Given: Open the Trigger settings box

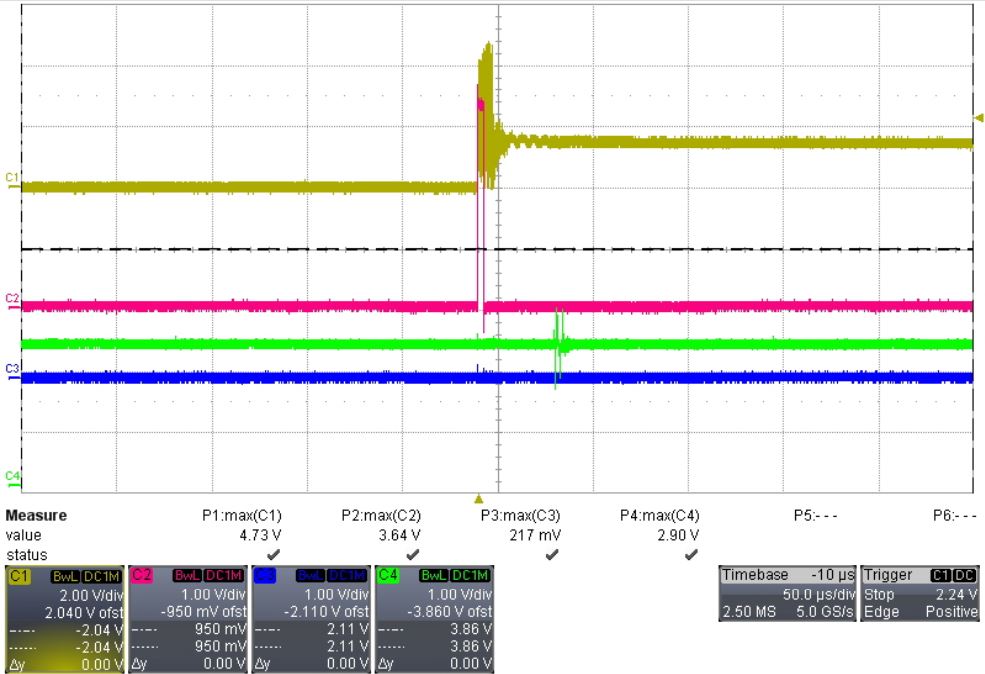Looking at the screenshot, I should coord(920,594).
